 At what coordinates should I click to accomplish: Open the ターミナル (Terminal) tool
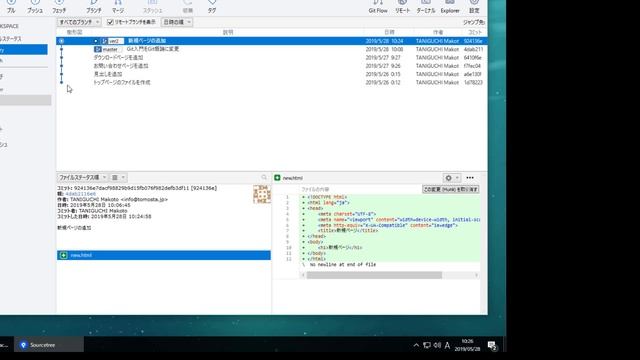pos(426,7)
